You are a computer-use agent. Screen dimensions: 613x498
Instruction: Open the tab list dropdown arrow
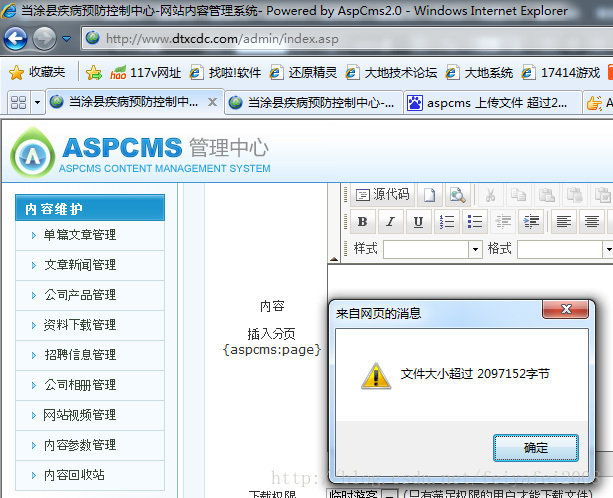pos(38,103)
